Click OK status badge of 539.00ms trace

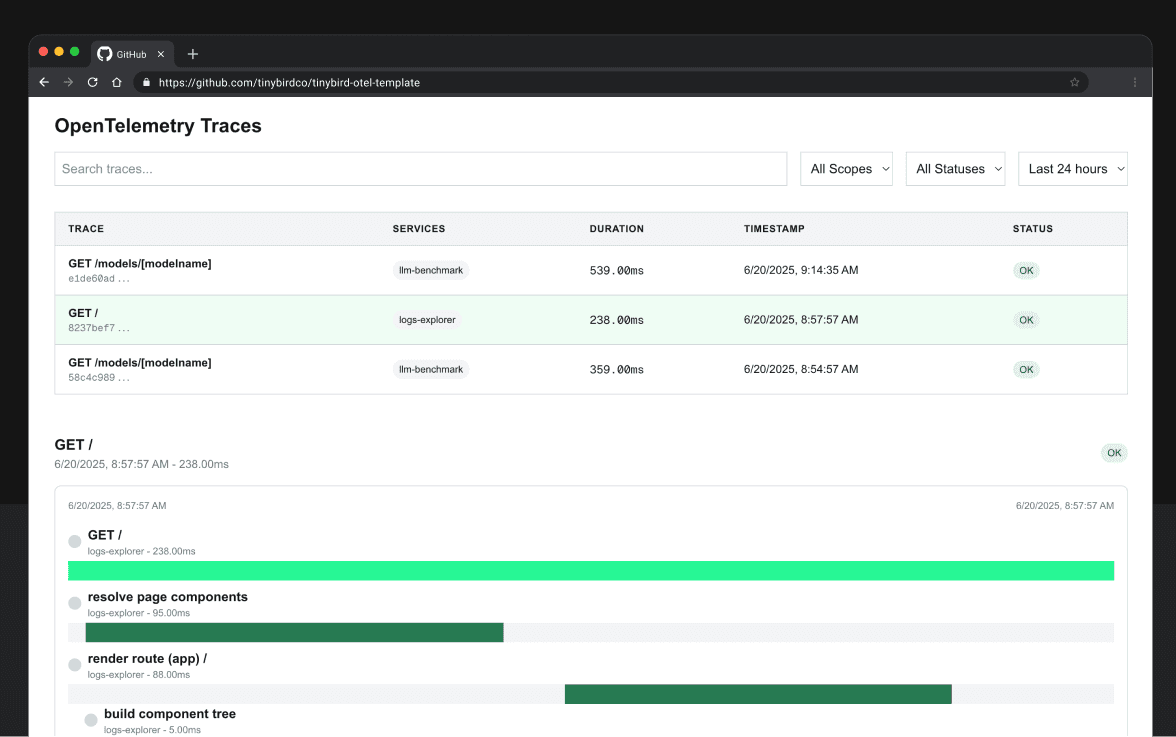(1026, 271)
